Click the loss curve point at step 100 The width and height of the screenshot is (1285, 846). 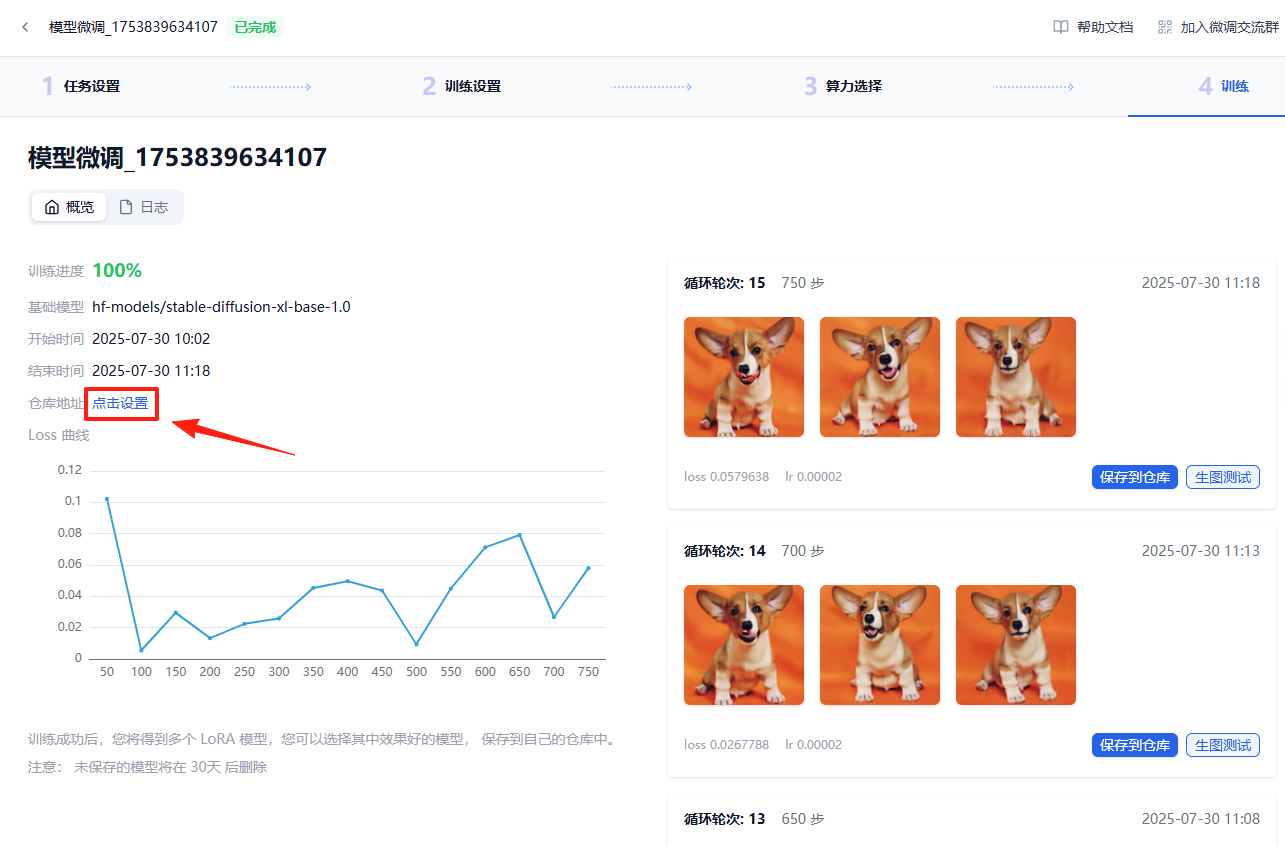(141, 650)
